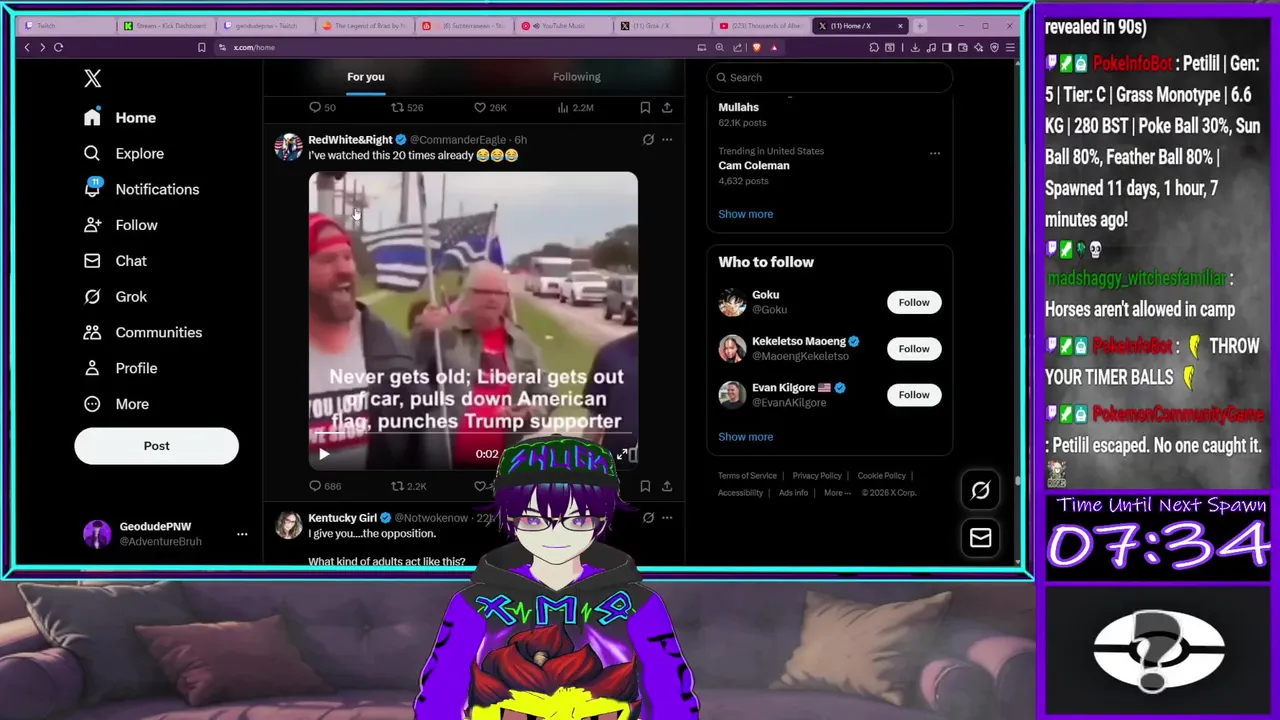The width and height of the screenshot is (1280, 720).
Task: Go back with browser back arrow
Action: coord(27,47)
